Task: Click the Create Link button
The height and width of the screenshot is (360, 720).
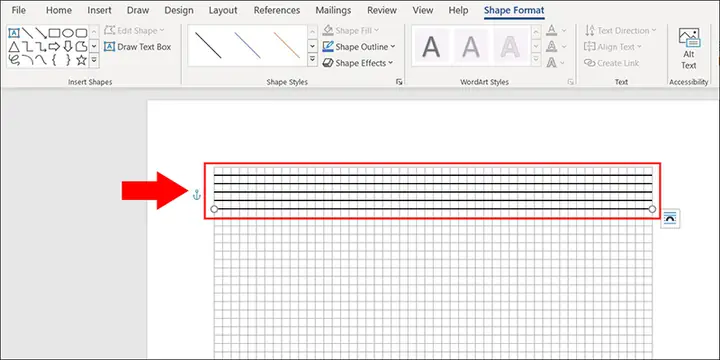Action: click(612, 63)
